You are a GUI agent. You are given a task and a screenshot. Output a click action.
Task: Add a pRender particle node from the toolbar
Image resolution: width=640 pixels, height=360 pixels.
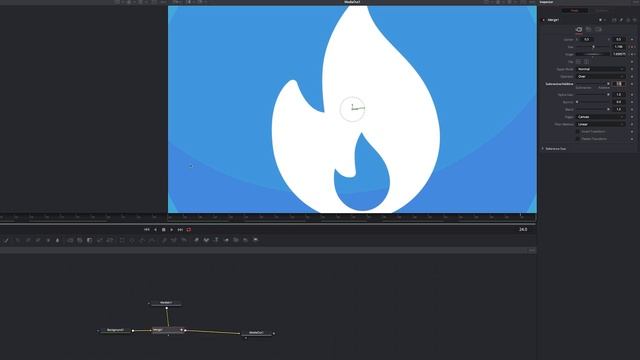click(184, 240)
